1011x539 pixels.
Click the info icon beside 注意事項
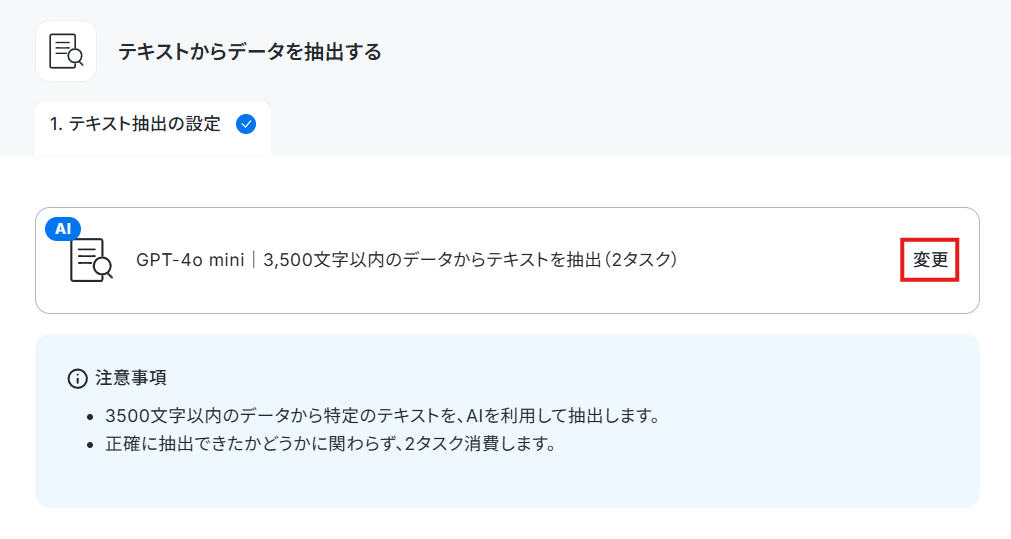(x=77, y=378)
